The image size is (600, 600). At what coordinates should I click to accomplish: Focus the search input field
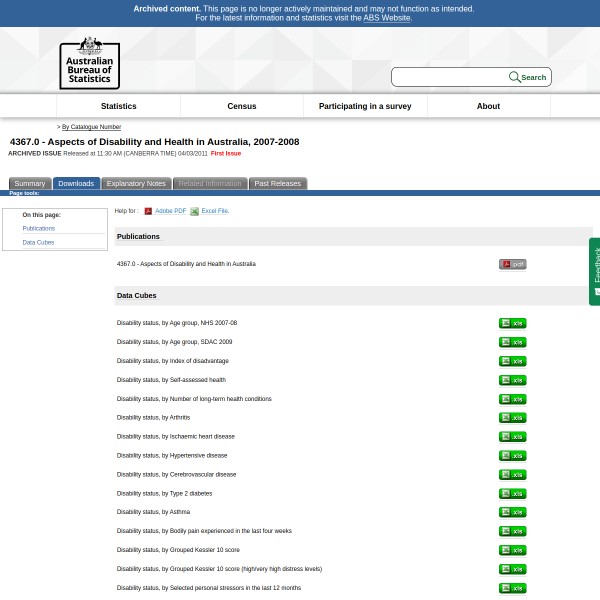pos(450,77)
